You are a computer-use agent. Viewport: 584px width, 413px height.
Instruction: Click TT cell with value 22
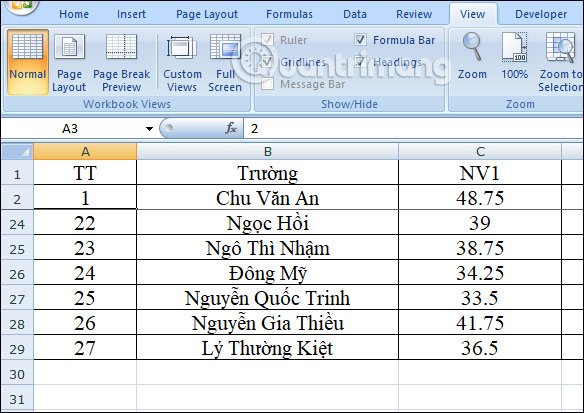coord(85,223)
